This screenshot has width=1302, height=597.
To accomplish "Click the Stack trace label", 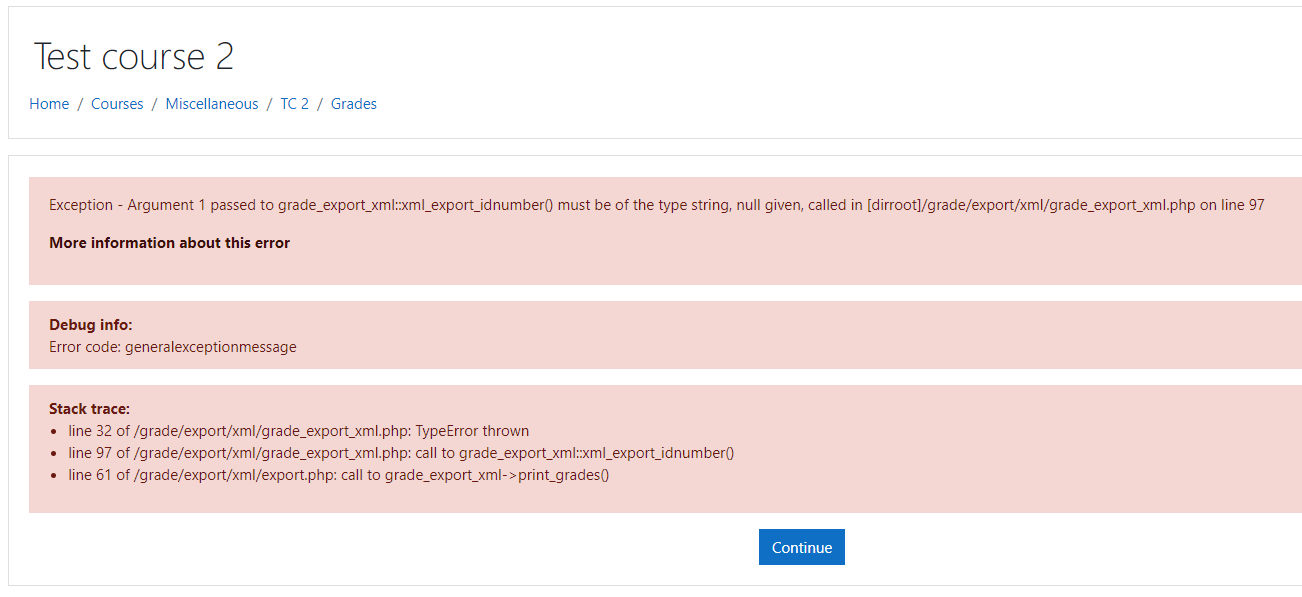I will click(x=90, y=409).
